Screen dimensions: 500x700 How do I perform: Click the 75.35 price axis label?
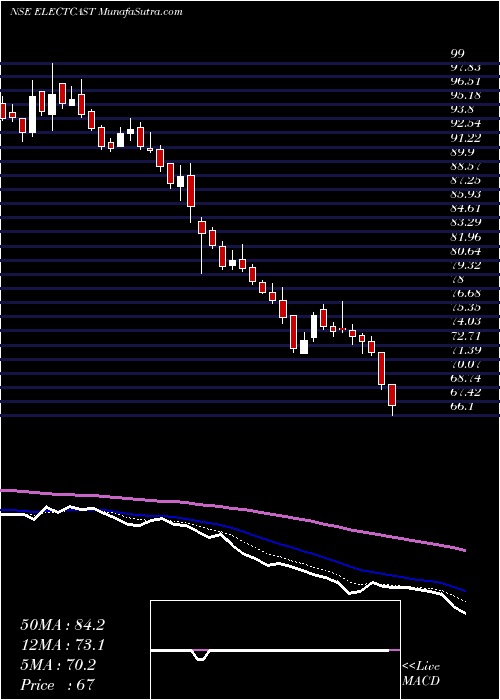tap(466, 308)
